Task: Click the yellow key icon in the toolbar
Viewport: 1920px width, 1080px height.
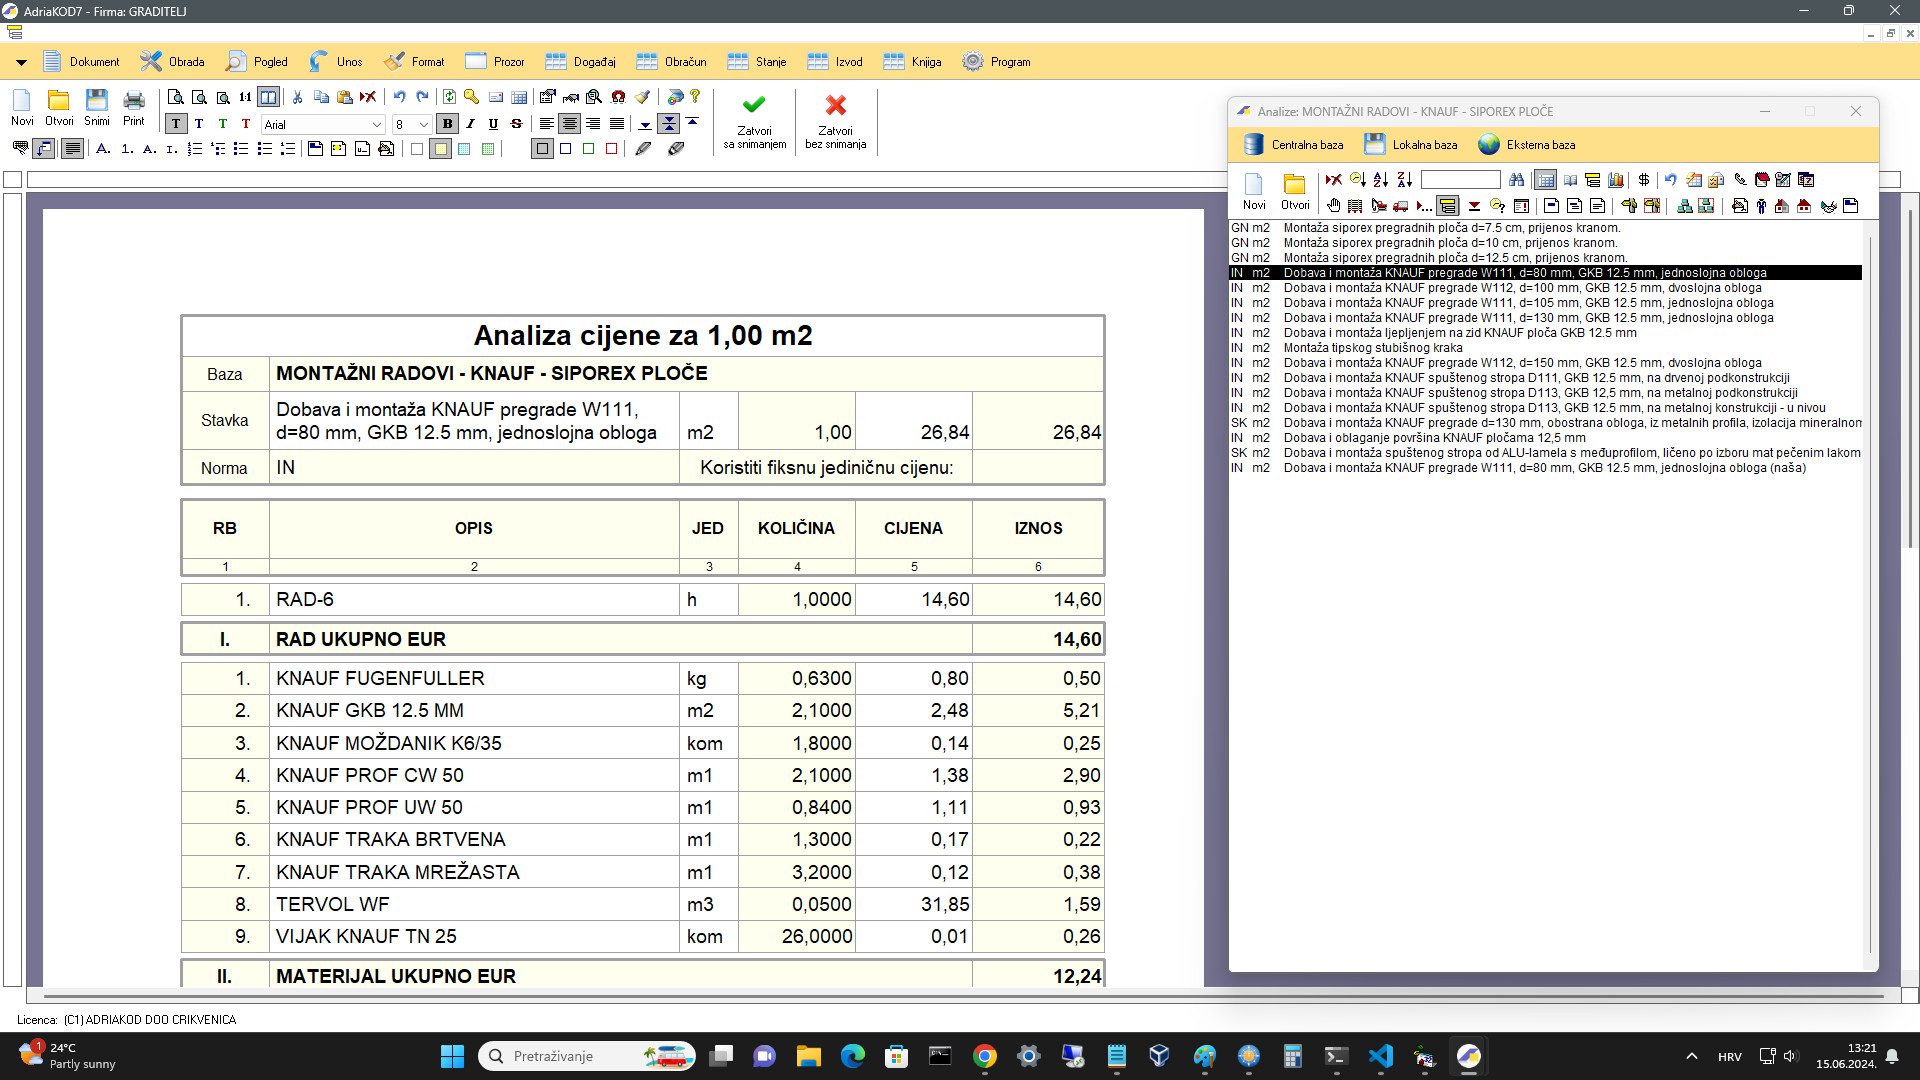Action: click(471, 97)
